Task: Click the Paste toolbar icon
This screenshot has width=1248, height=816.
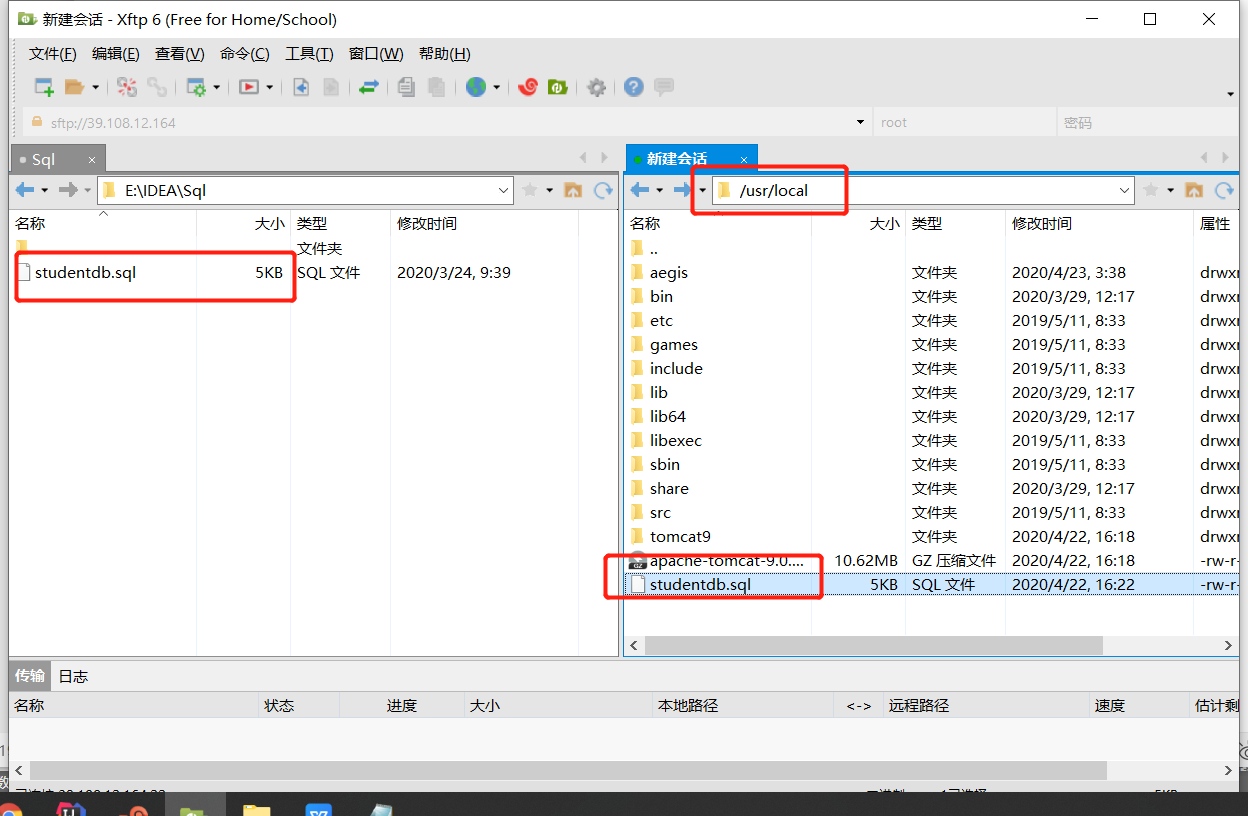Action: pos(436,87)
